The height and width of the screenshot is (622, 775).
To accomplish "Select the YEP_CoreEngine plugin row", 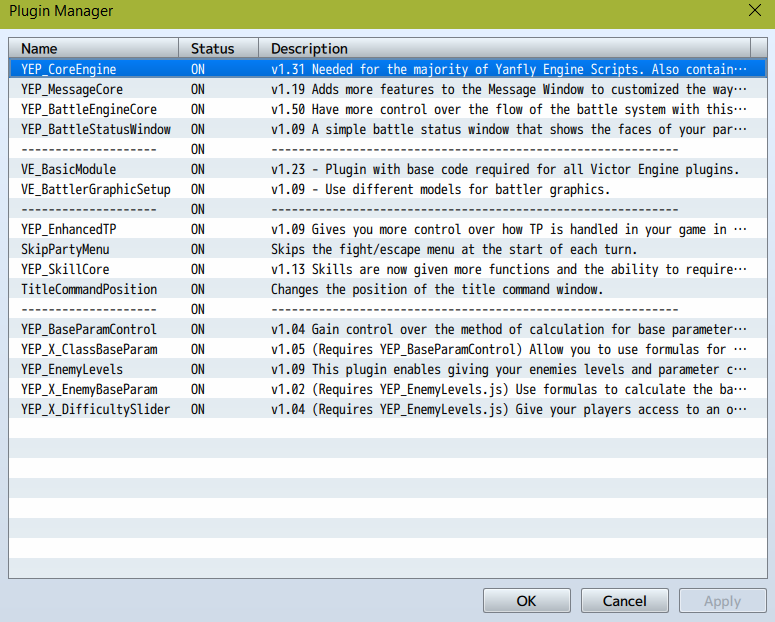I will [x=388, y=69].
